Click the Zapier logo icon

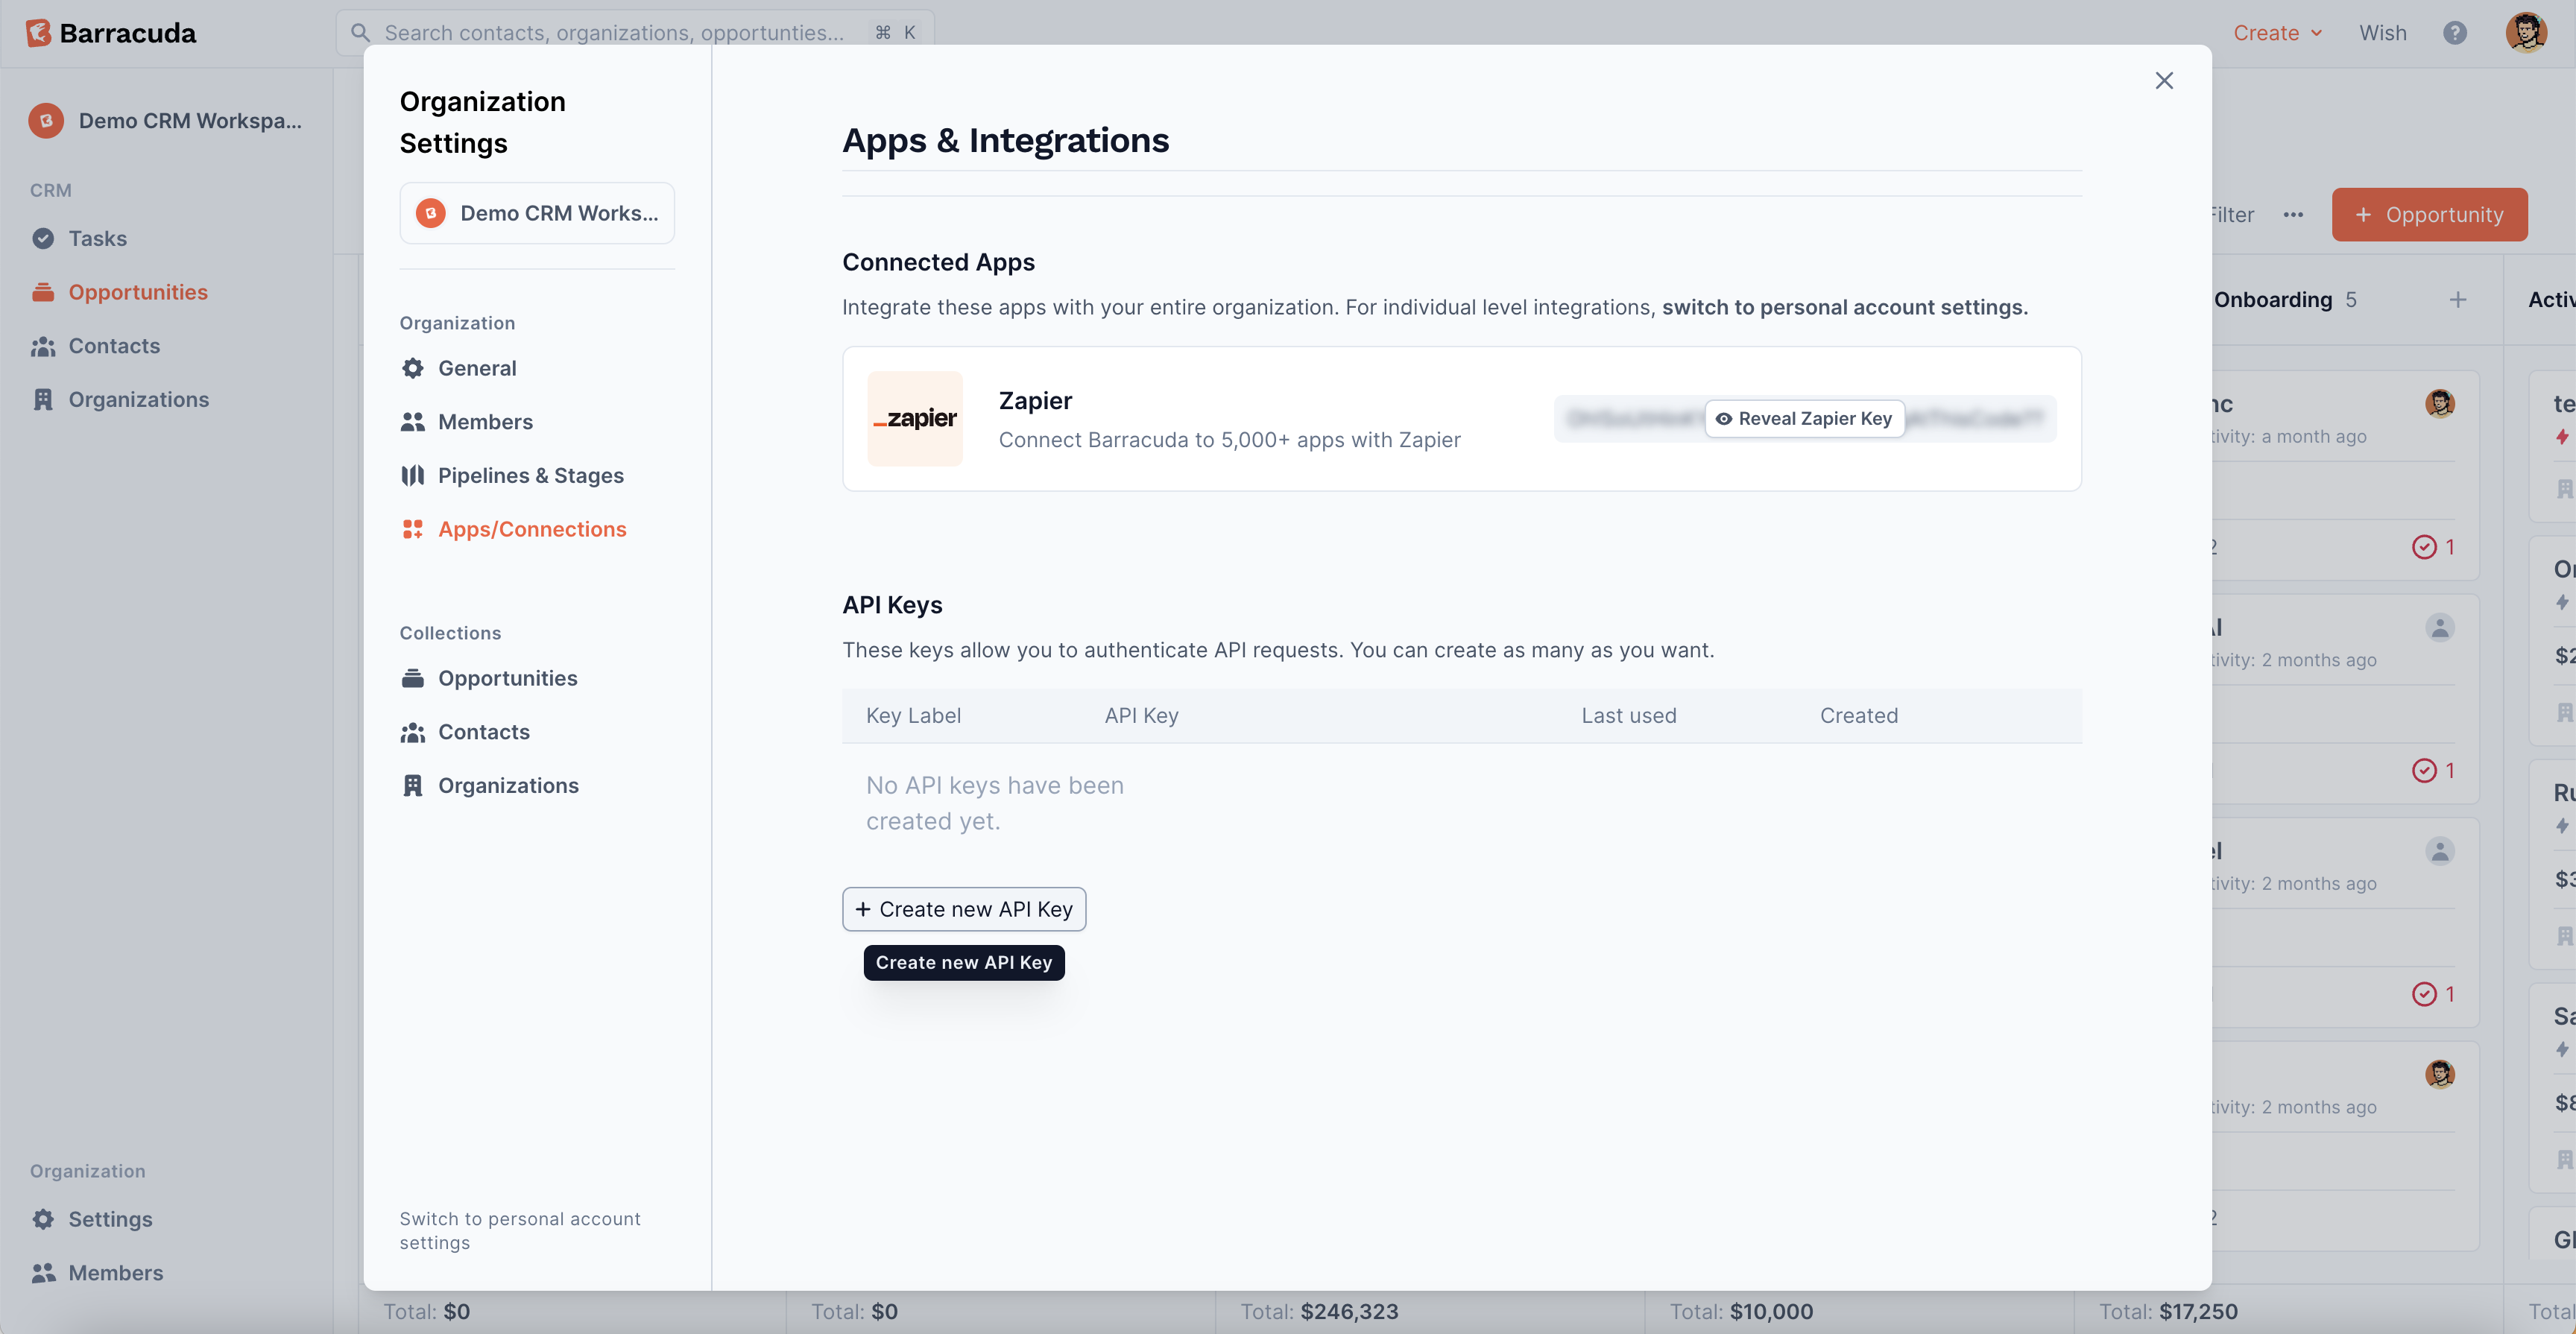(x=914, y=418)
